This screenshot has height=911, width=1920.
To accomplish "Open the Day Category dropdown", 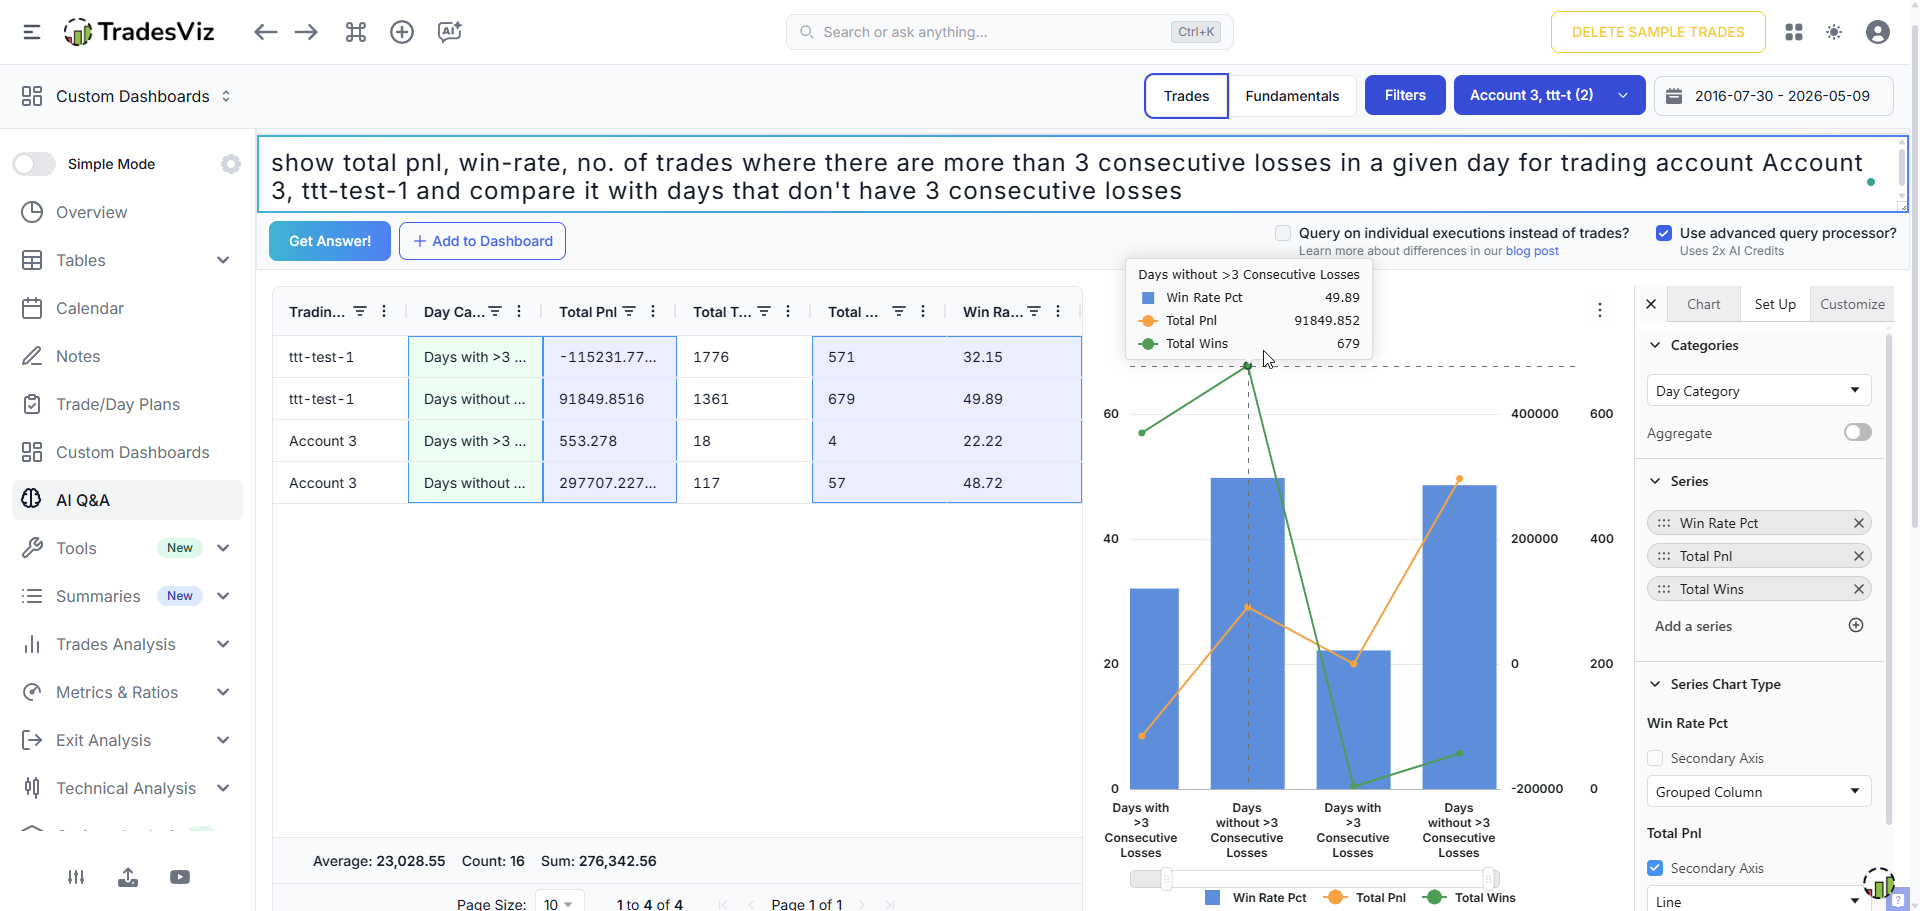I will [x=1758, y=390].
